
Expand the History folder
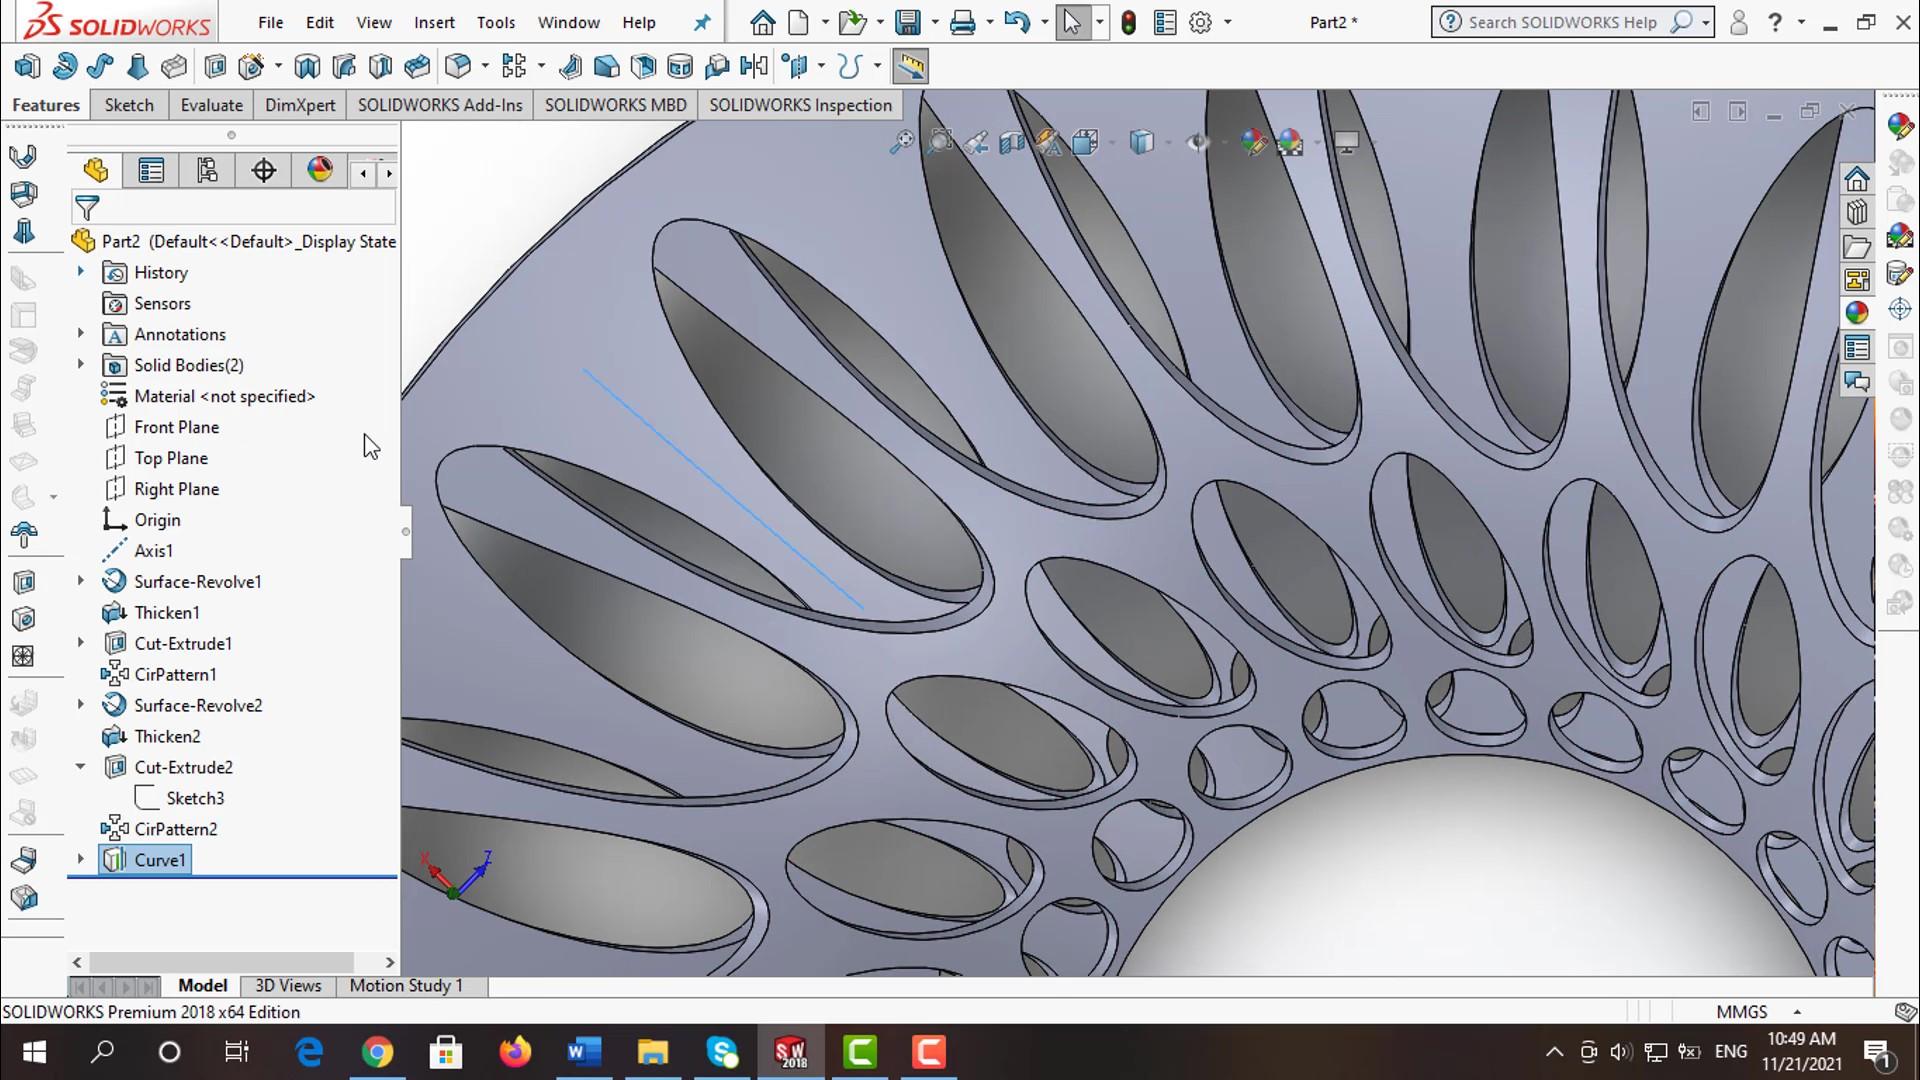(x=81, y=272)
